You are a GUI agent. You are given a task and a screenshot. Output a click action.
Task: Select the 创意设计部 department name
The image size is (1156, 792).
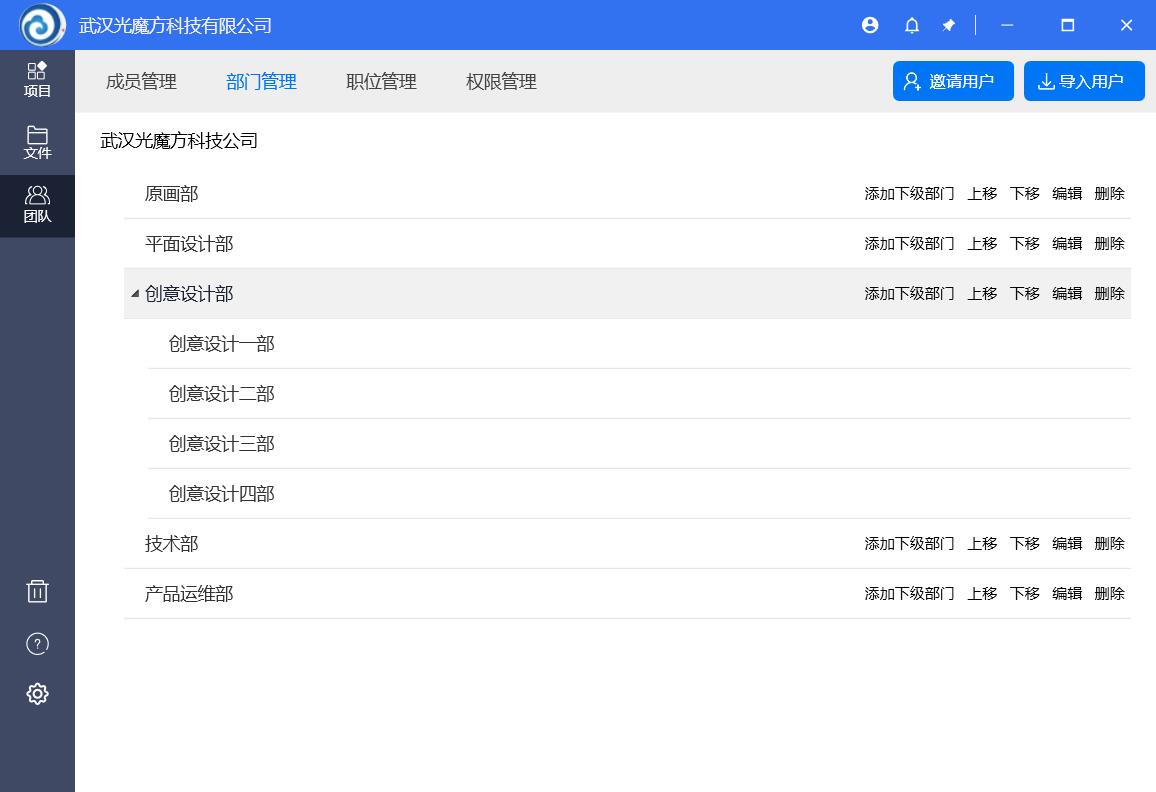click(189, 294)
